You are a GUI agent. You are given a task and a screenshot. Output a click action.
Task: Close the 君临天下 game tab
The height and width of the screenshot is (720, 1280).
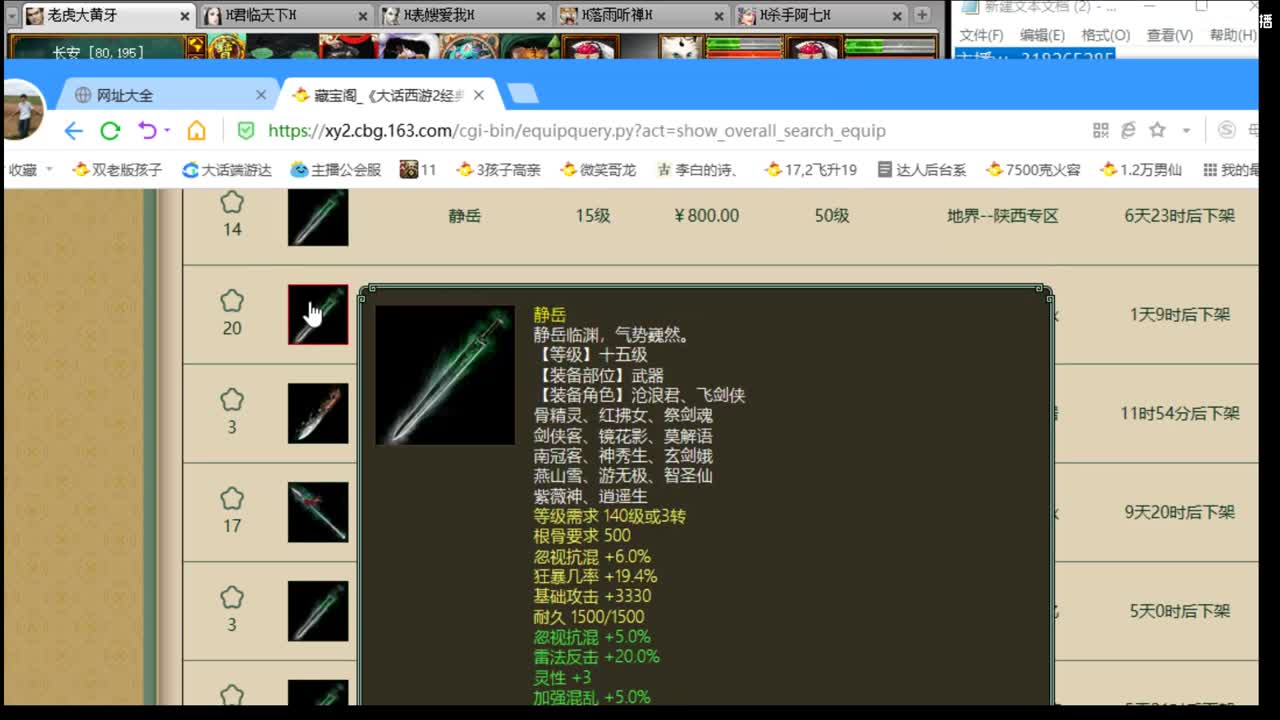(x=364, y=15)
